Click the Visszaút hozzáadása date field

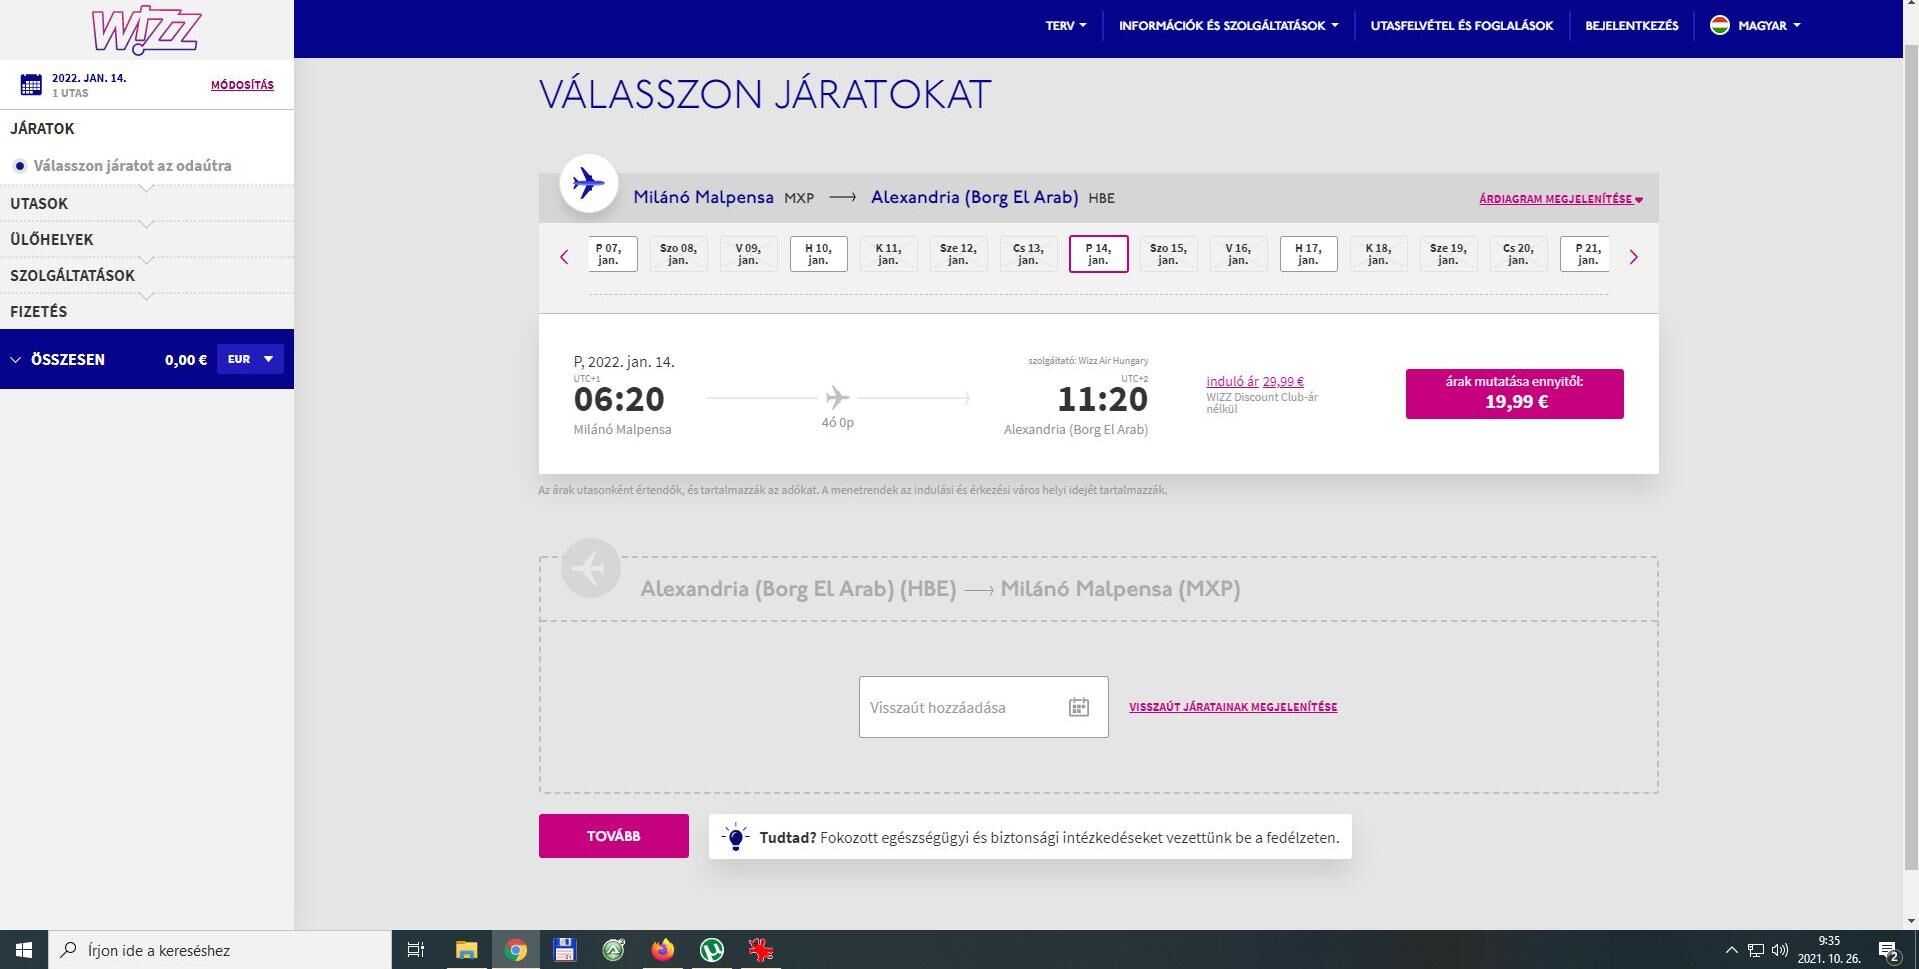point(984,707)
